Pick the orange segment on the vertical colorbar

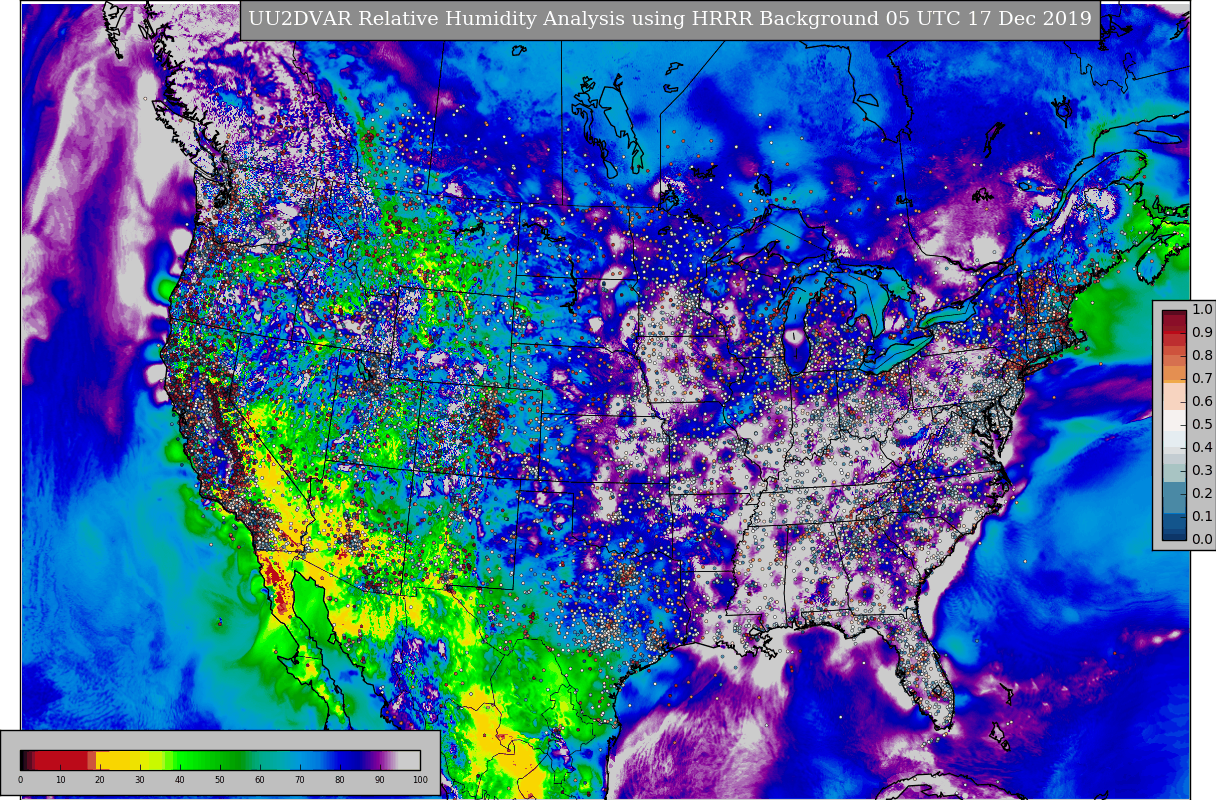coord(1174,374)
